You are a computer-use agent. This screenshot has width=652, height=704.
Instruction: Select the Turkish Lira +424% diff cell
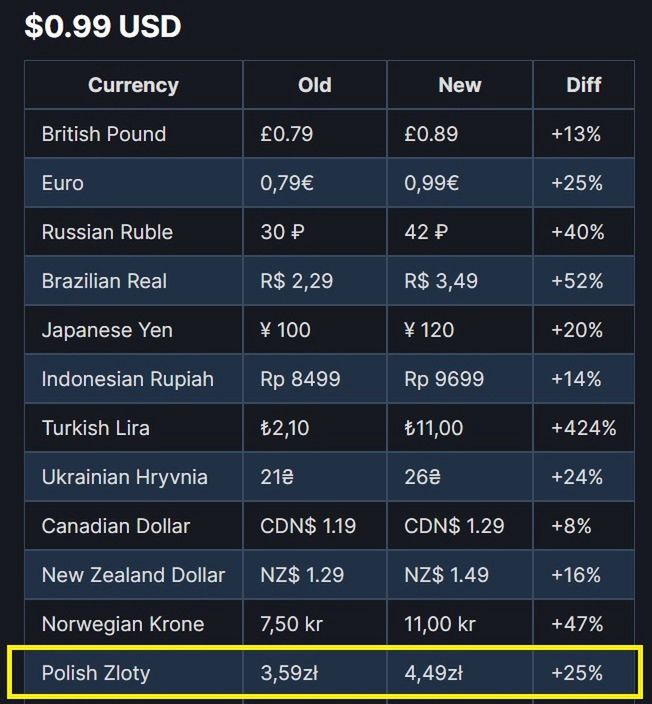point(584,428)
